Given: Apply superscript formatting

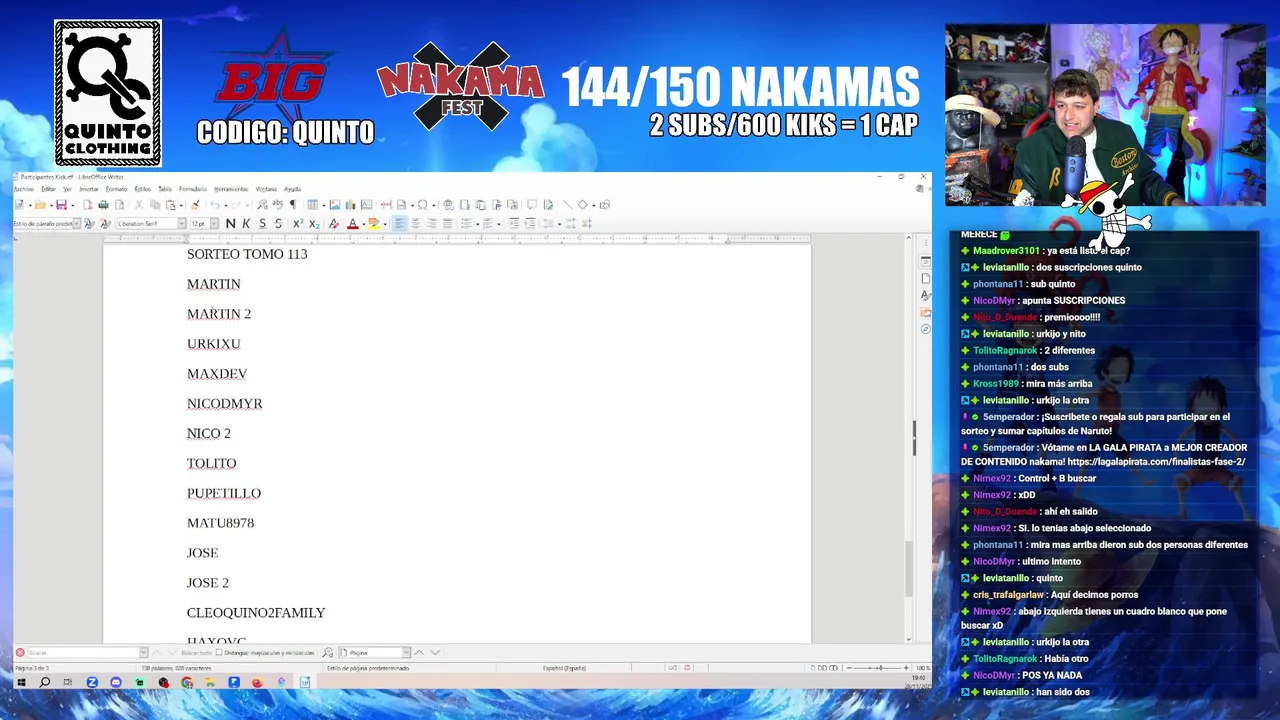Looking at the screenshot, I should (298, 224).
